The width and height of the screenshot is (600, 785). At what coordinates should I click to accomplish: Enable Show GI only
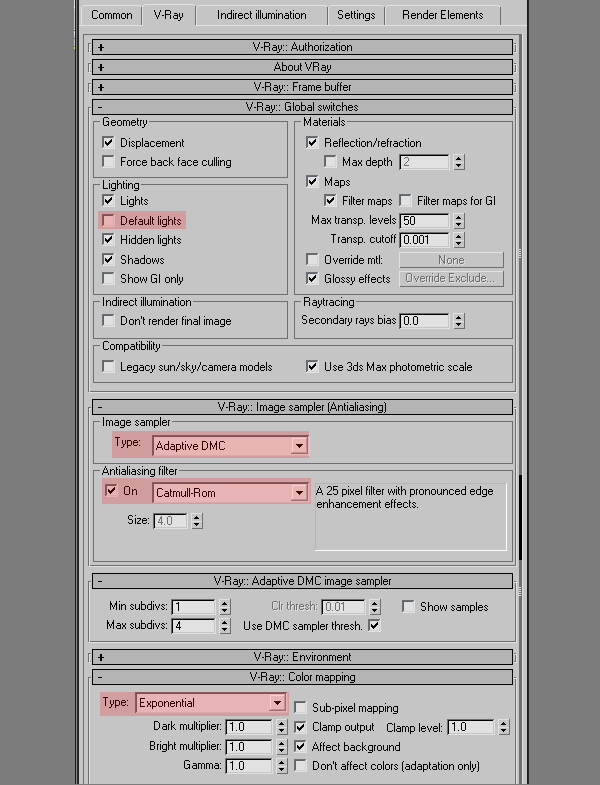tap(108, 279)
